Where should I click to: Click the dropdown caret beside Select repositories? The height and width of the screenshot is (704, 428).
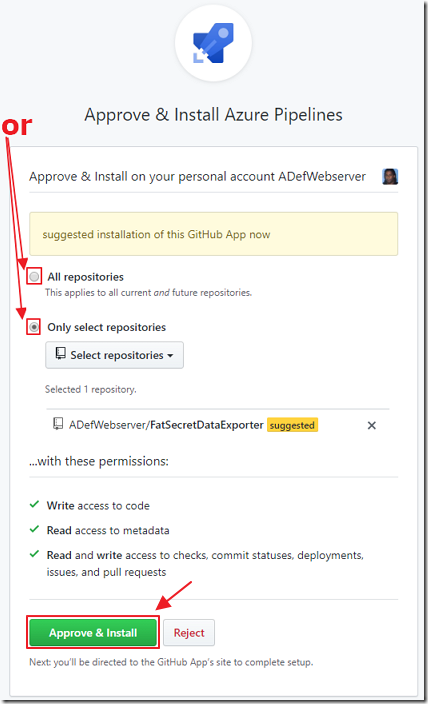pyautogui.click(x=170, y=356)
